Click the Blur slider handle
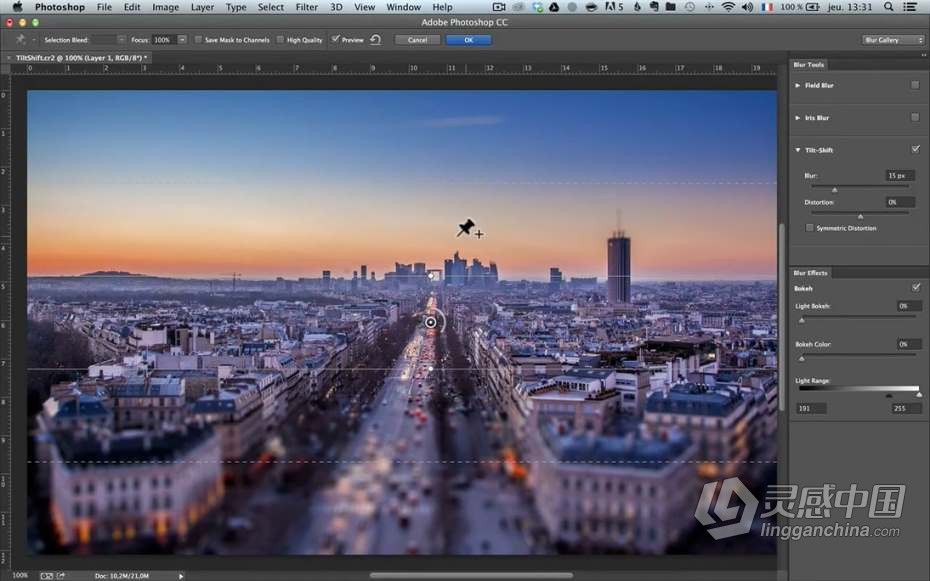The image size is (930, 581). [x=835, y=190]
